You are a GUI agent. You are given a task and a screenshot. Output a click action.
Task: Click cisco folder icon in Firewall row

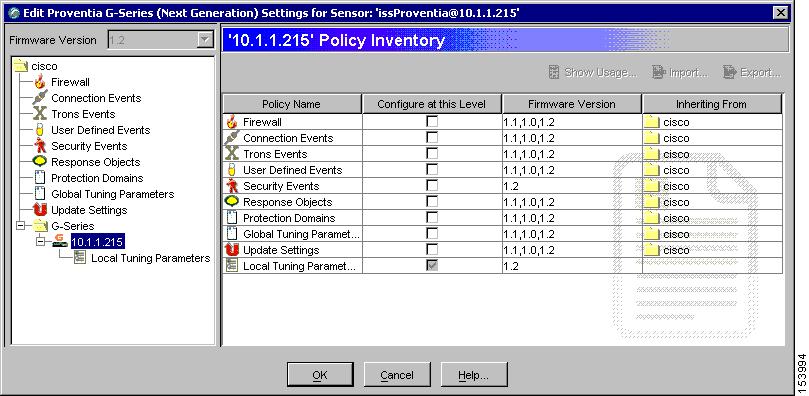tap(652, 122)
